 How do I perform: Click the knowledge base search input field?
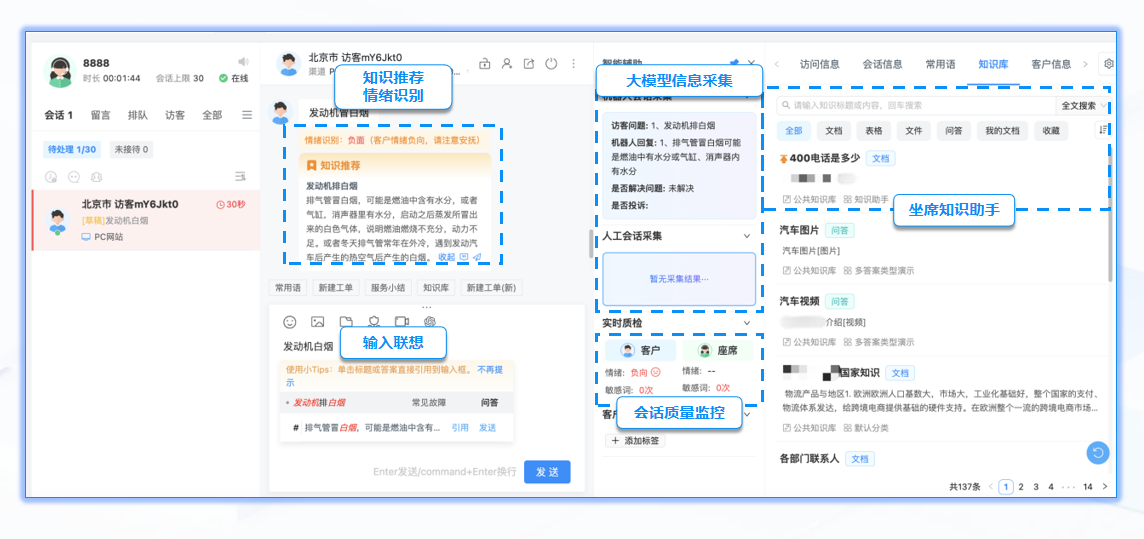click(915, 105)
